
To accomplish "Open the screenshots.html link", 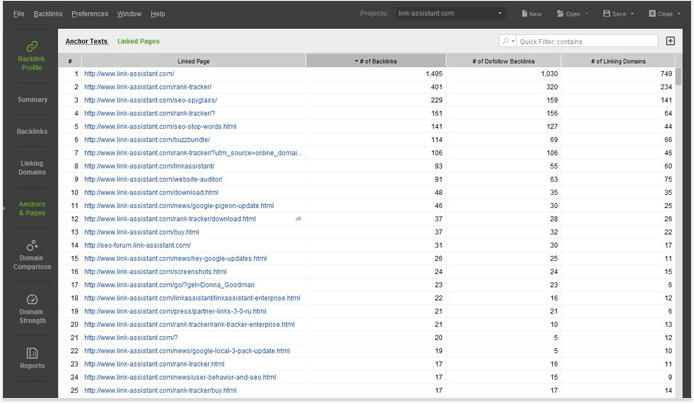I will click(155, 272).
